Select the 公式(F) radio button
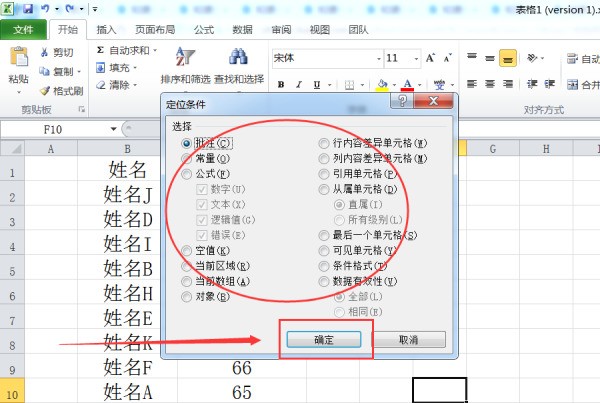This screenshot has height=403, width=600. 186,175
